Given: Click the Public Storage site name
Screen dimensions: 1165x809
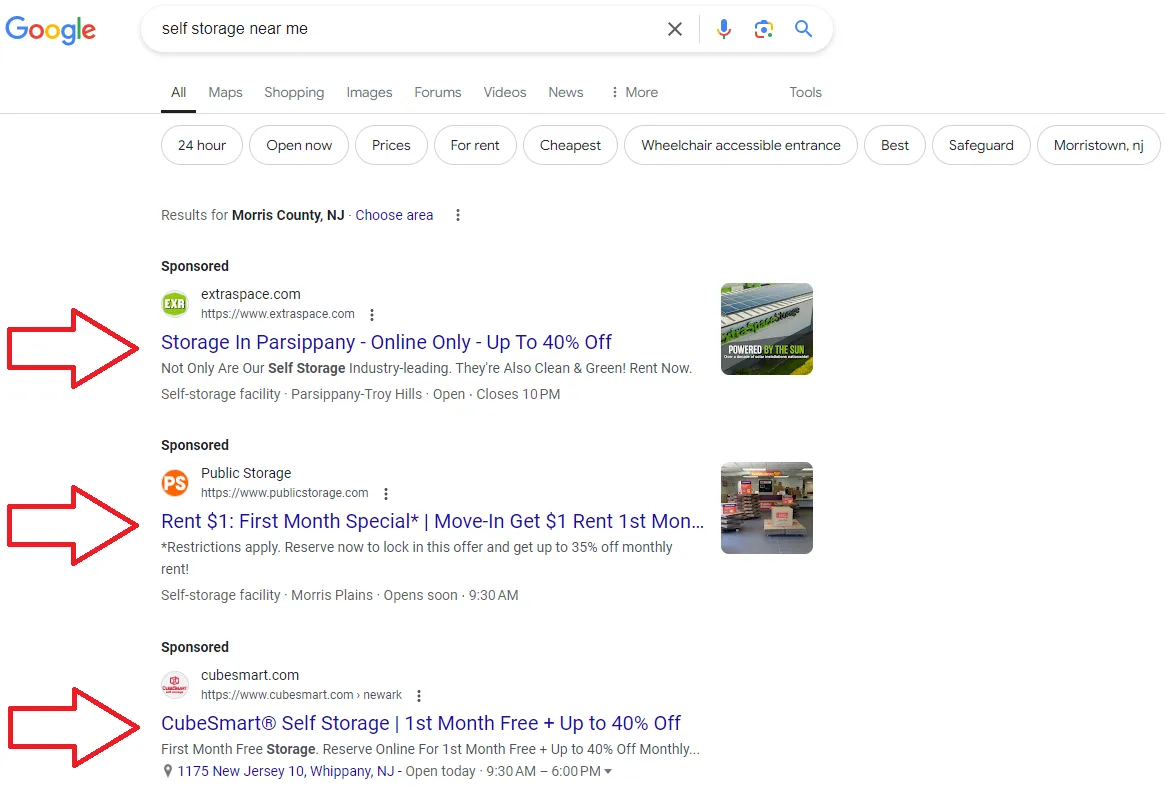Looking at the screenshot, I should 246,473.
